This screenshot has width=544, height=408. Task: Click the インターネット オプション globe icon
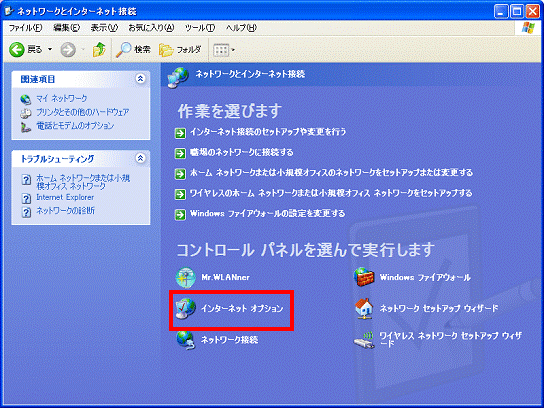point(186,308)
